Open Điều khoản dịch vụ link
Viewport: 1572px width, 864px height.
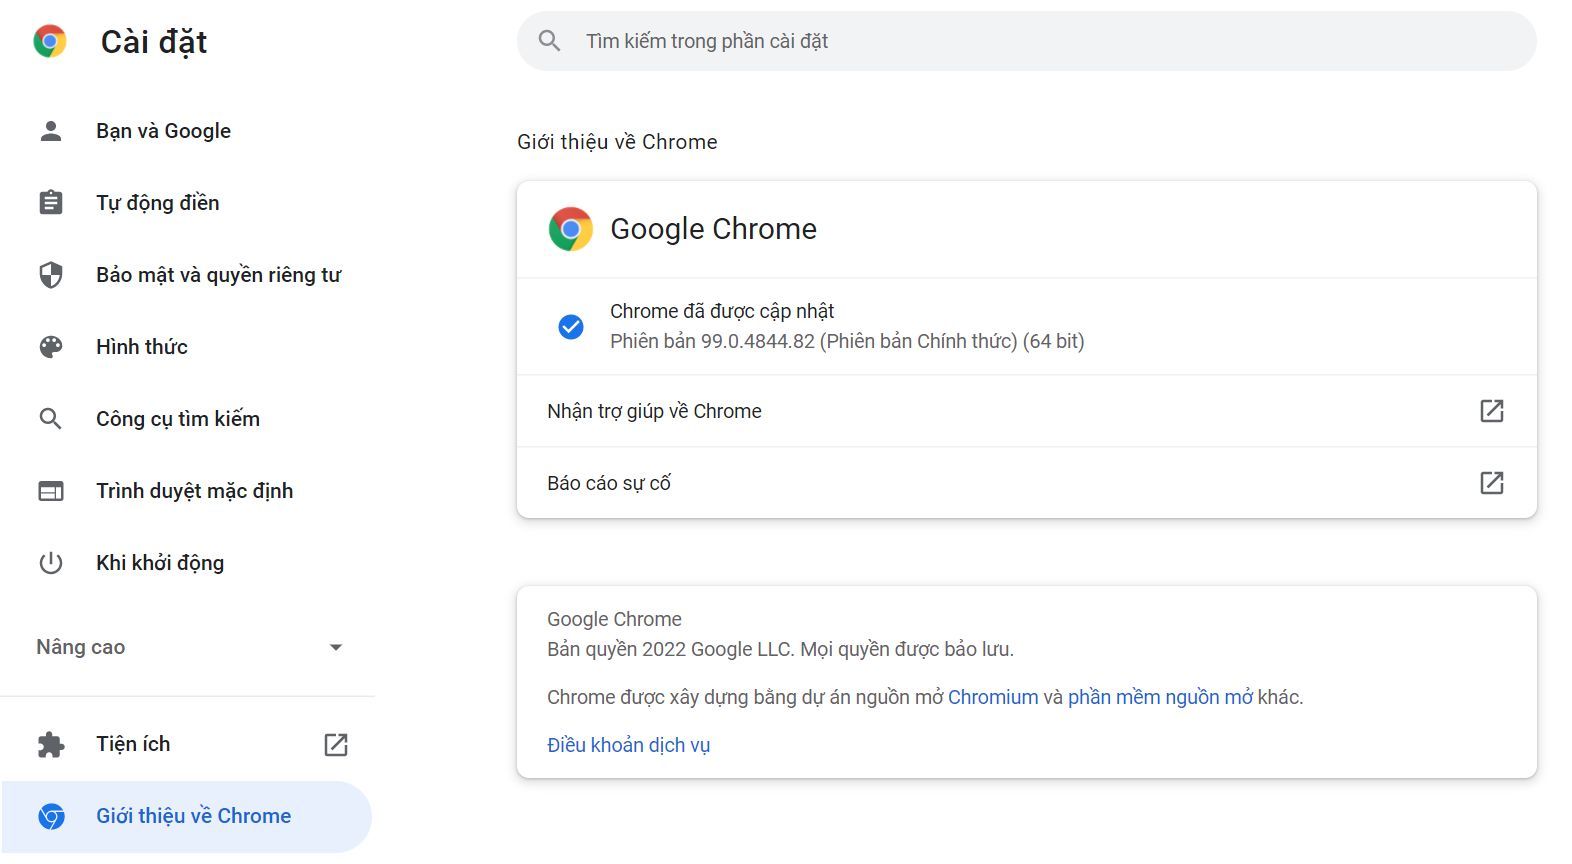(x=628, y=745)
